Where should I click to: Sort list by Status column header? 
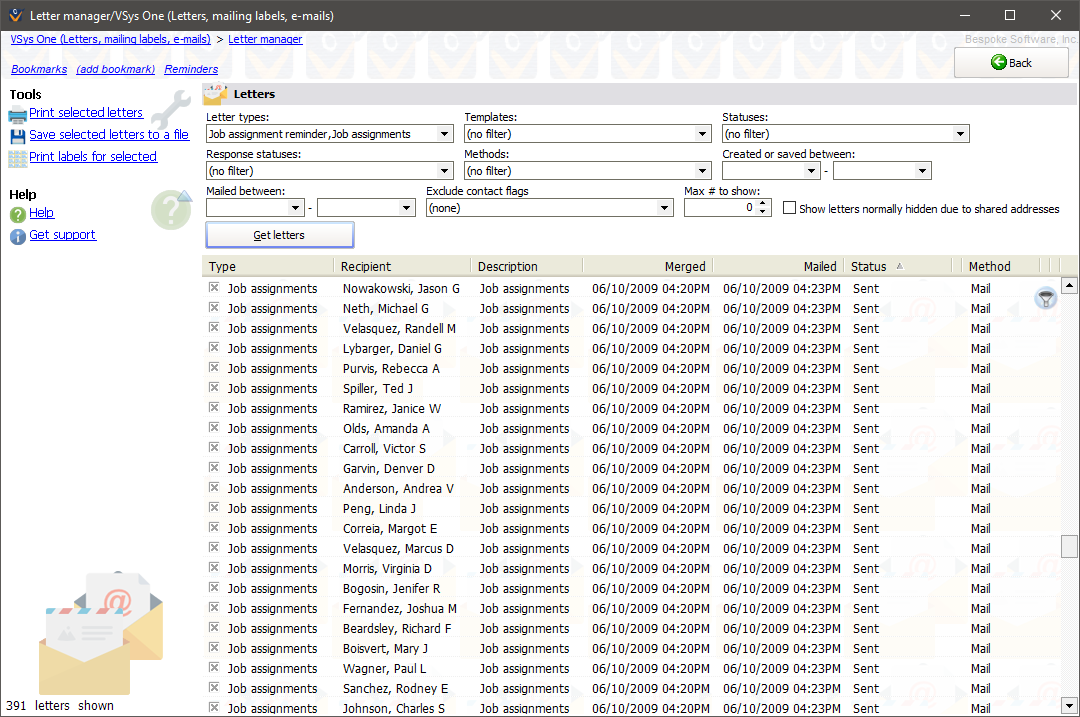[870, 266]
